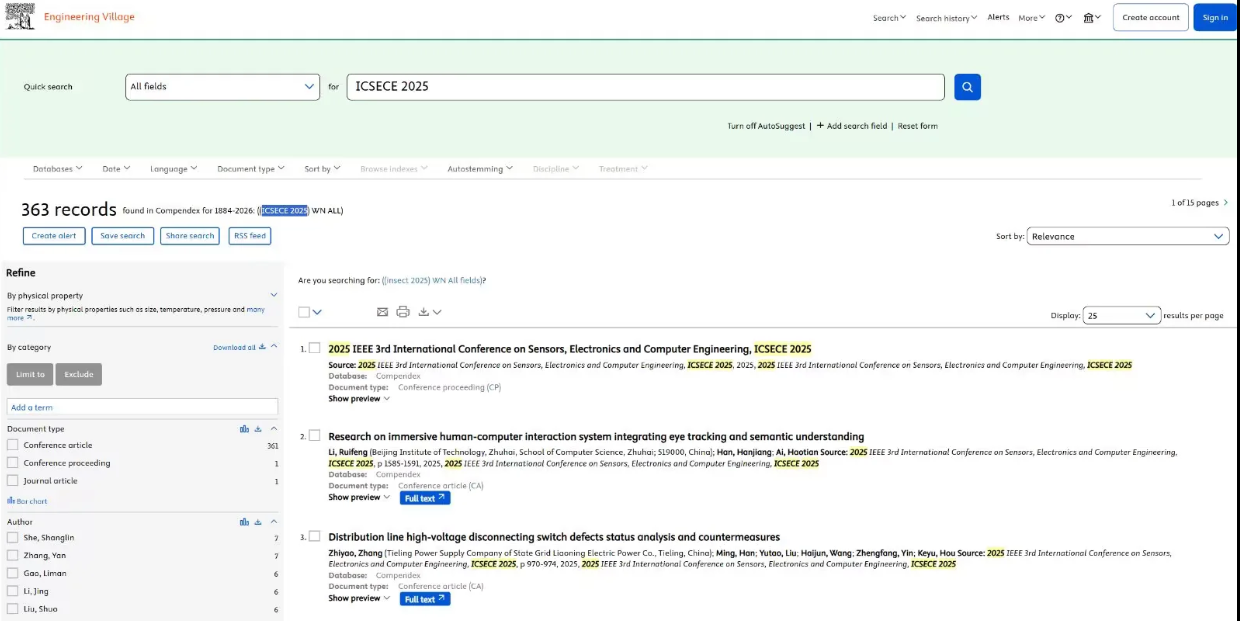
Task: Select author She, Shanglin checkbox
Action: click(x=13, y=538)
